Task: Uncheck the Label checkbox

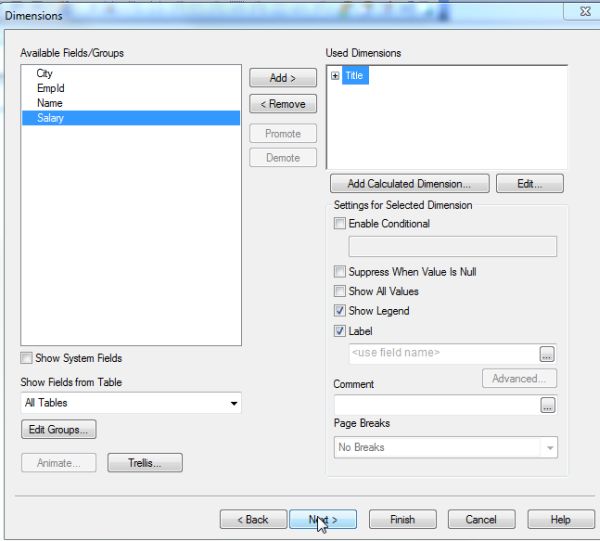Action: point(339,331)
